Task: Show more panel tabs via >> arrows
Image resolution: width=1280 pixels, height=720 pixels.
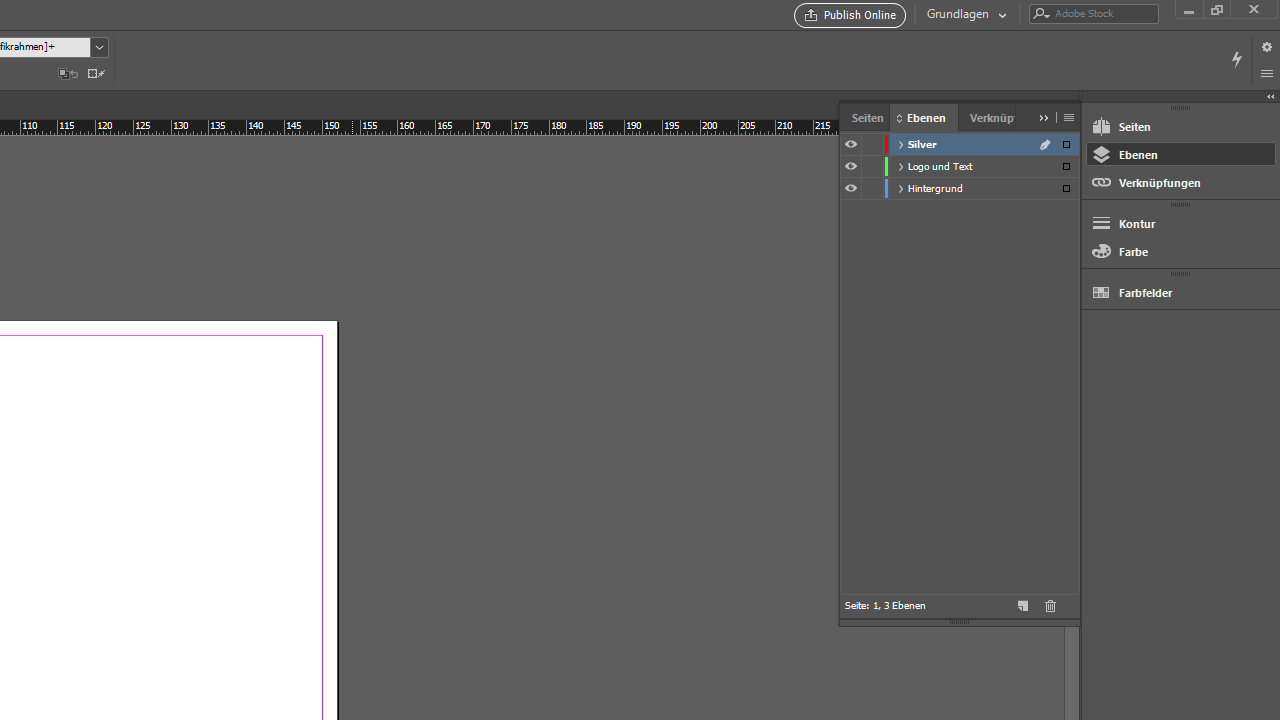Action: (x=1044, y=118)
